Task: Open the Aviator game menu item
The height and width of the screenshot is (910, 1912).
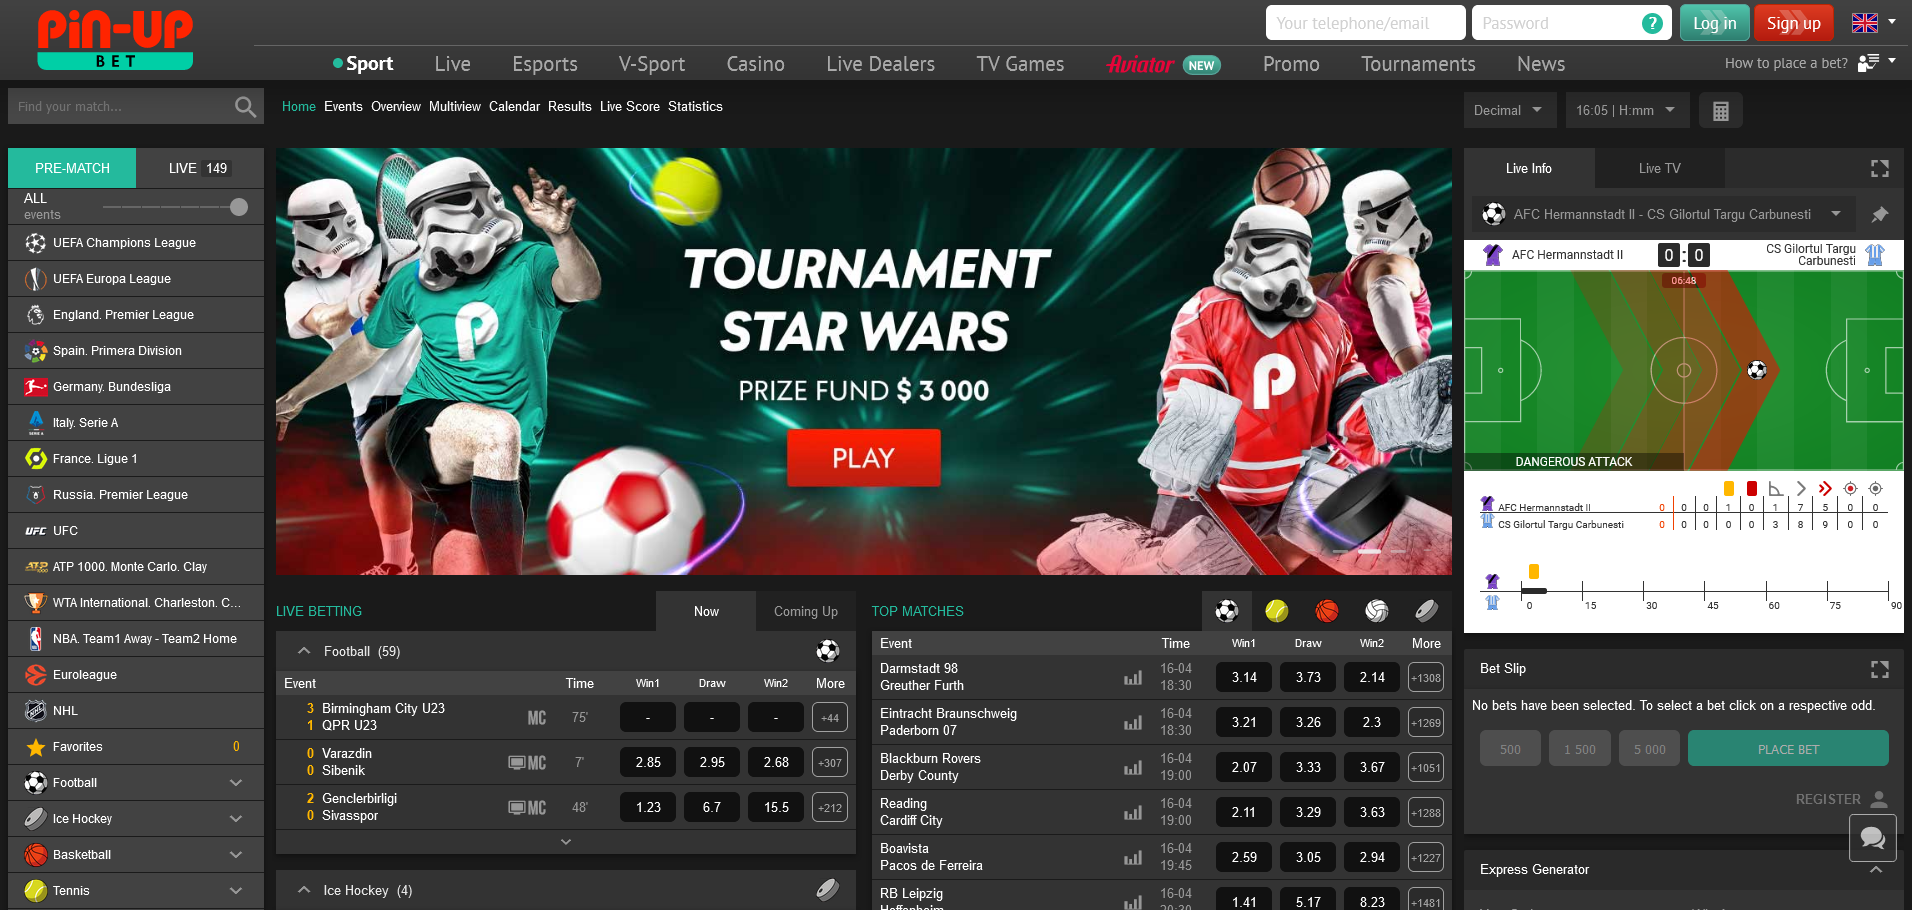Action: 1163,65
